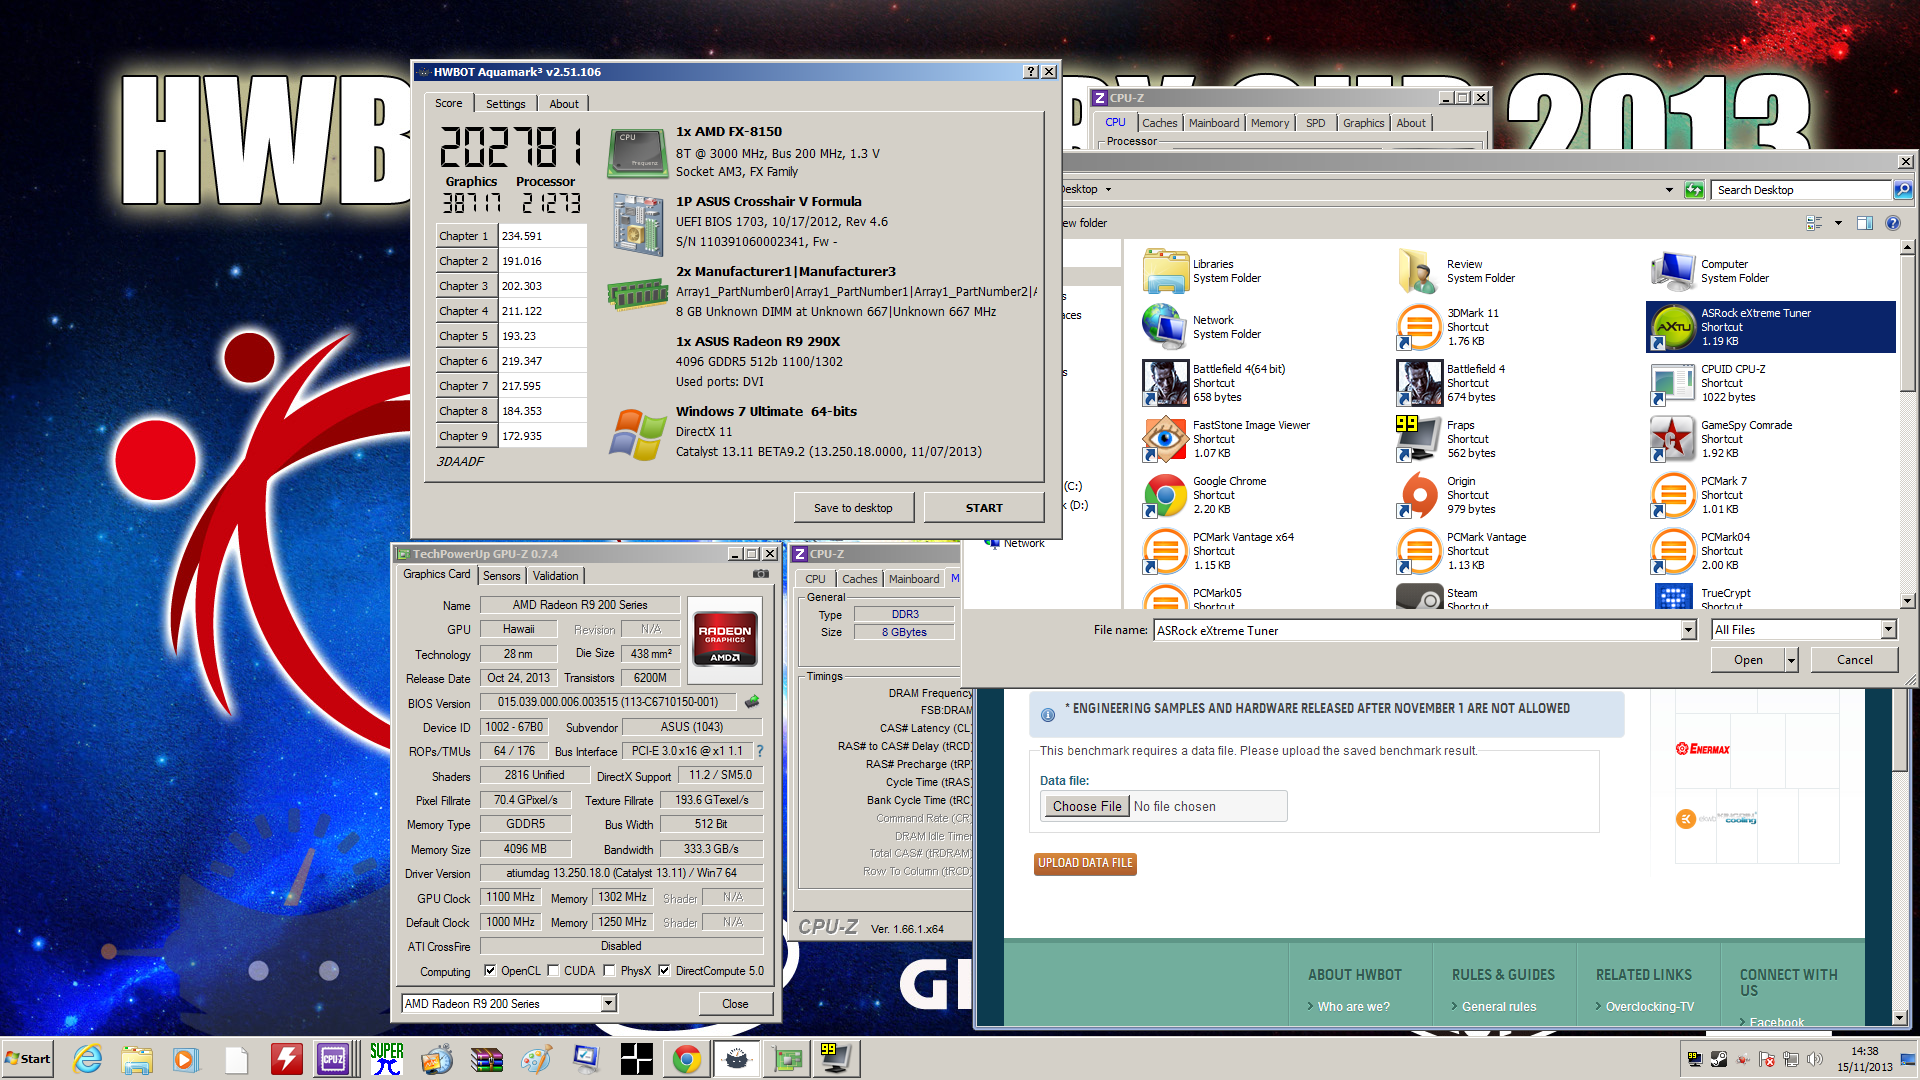This screenshot has height=1080, width=1920.
Task: Click the General rules link
Action: 1498,1007
